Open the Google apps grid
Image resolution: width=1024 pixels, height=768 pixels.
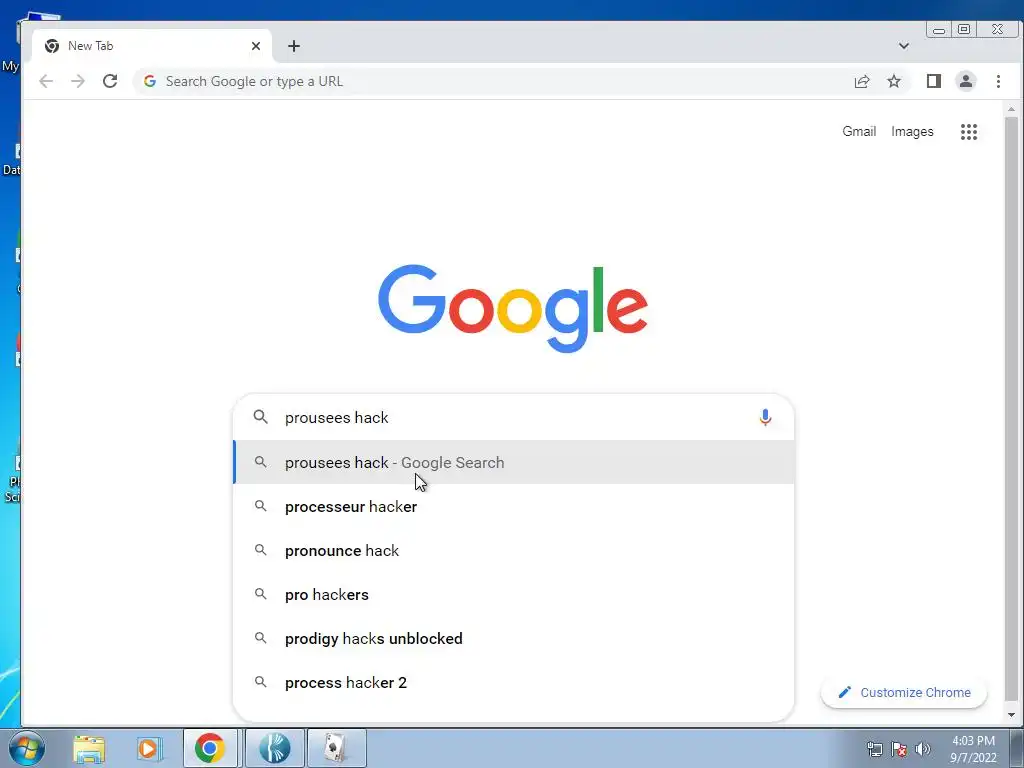tap(969, 132)
